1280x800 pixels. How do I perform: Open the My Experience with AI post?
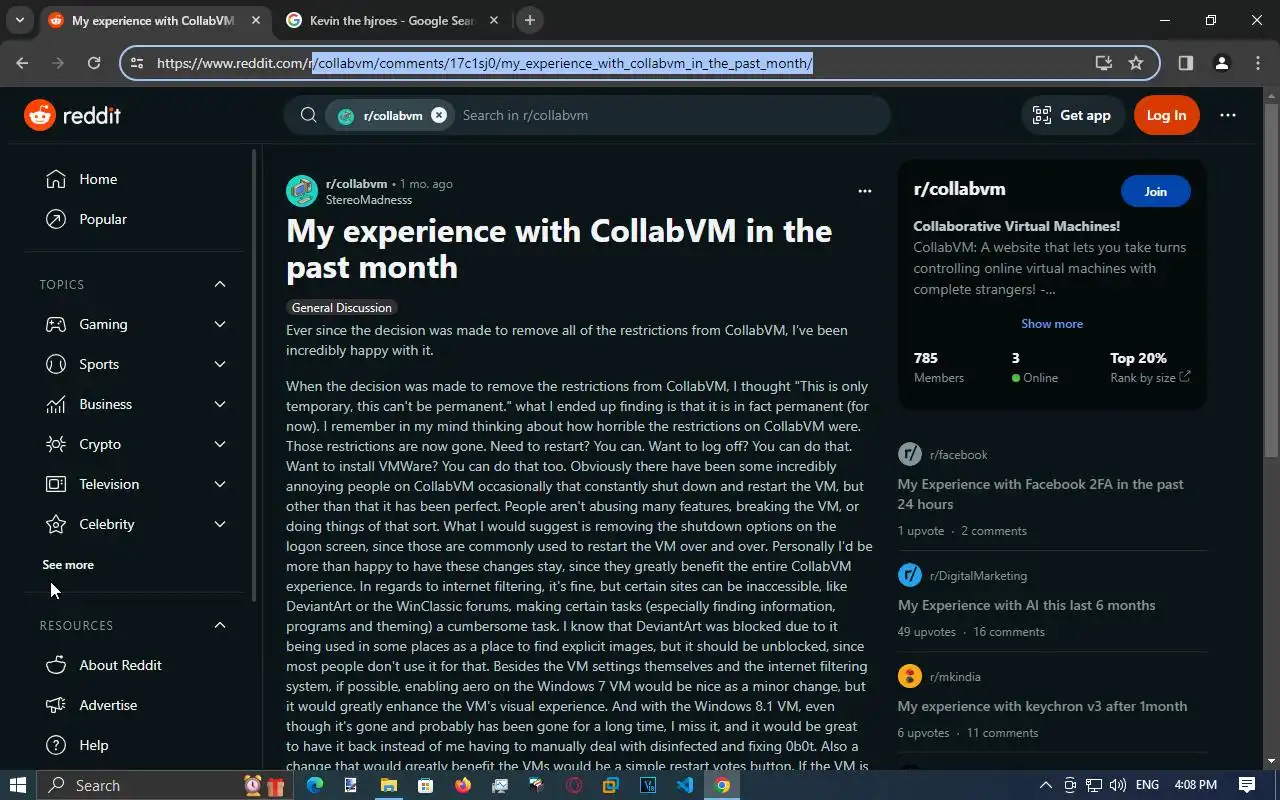click(1026, 605)
